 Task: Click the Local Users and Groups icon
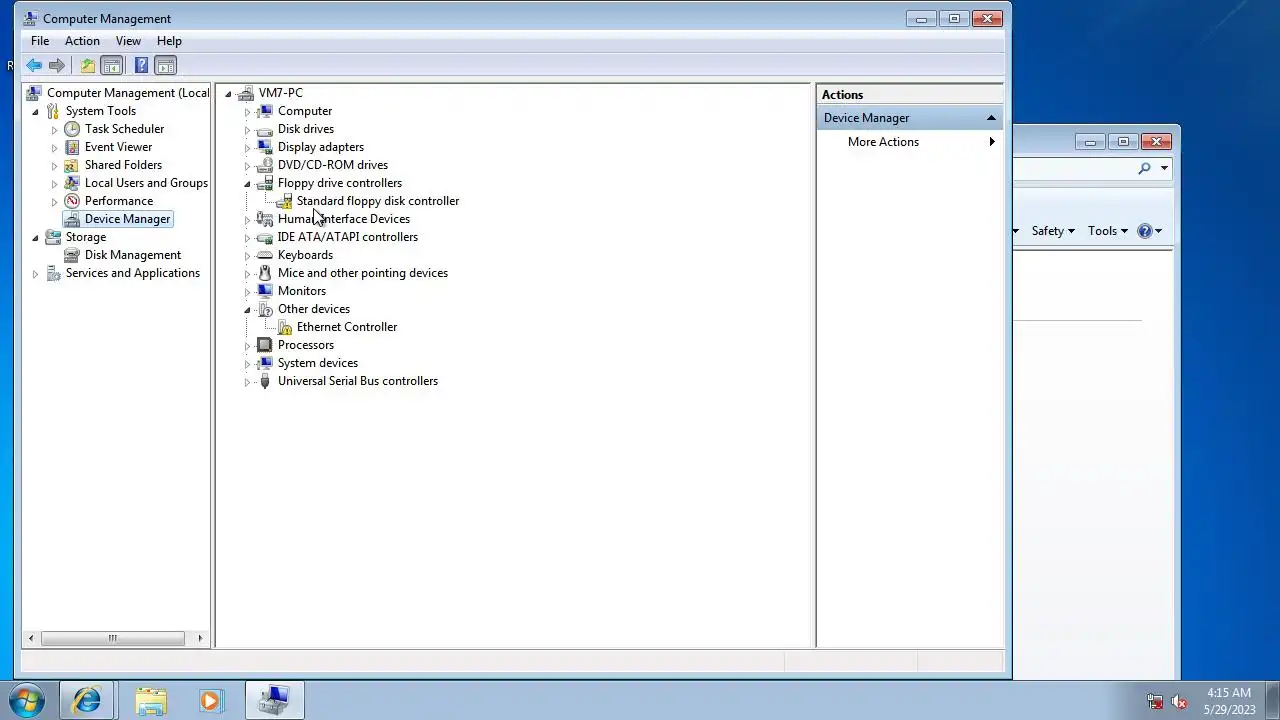click(72, 183)
